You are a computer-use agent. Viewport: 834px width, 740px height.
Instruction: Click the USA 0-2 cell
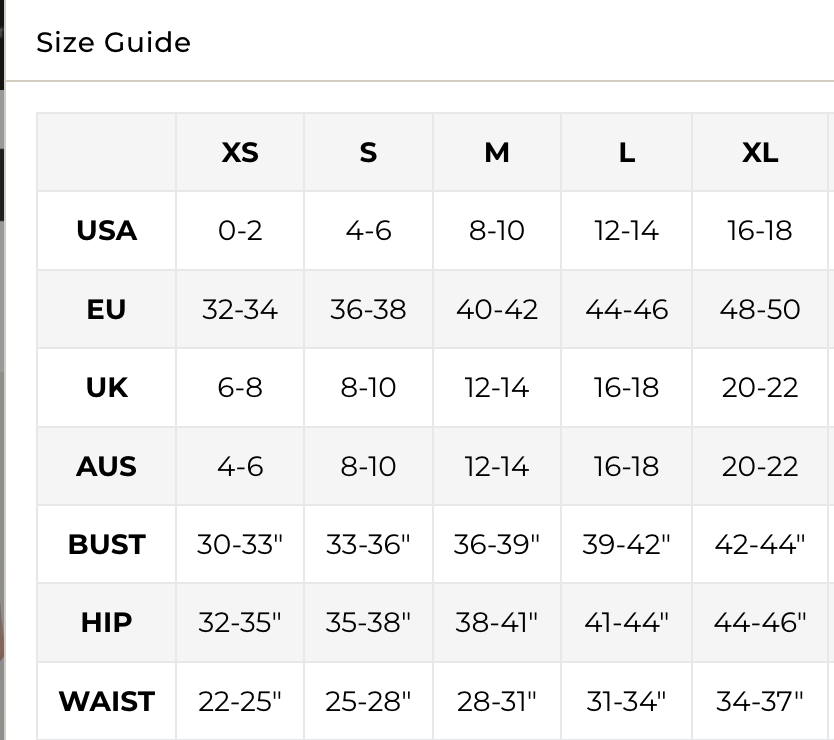[240, 230]
